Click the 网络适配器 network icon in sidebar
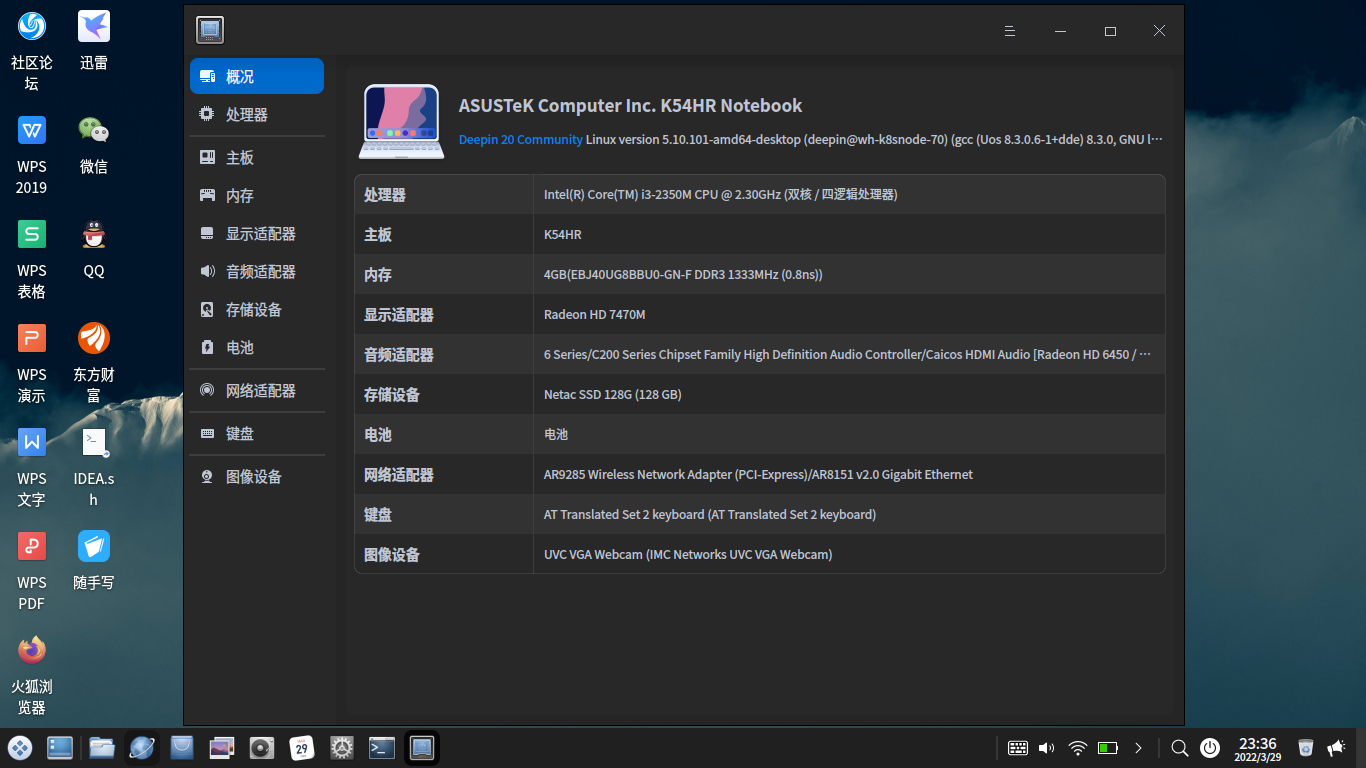 207,391
